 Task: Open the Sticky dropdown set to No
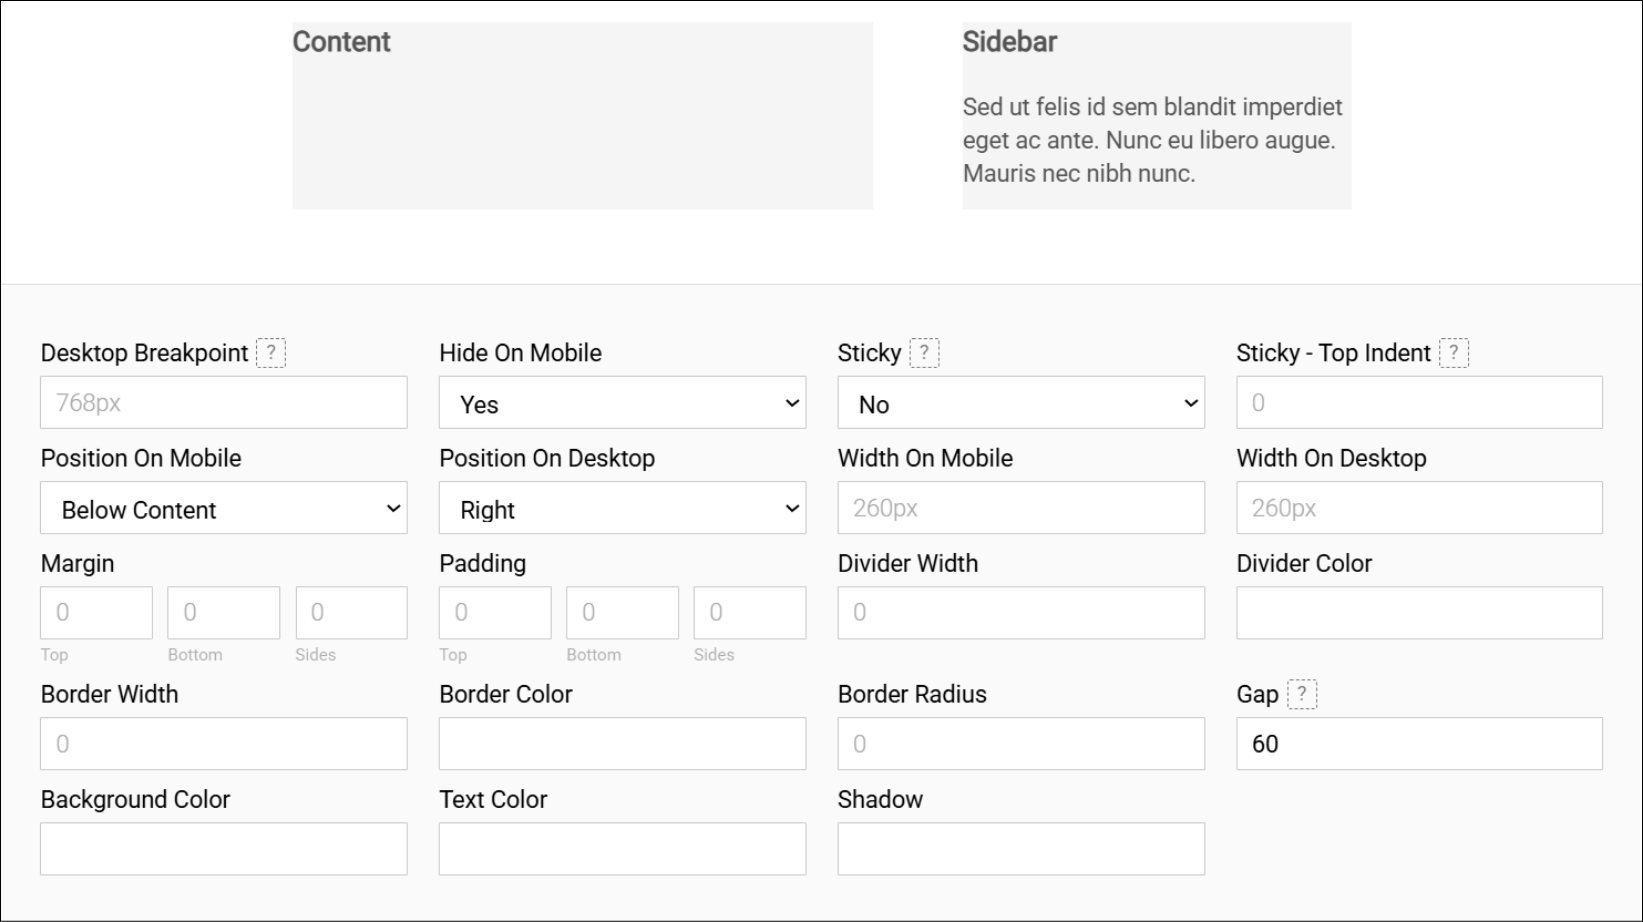point(1020,403)
